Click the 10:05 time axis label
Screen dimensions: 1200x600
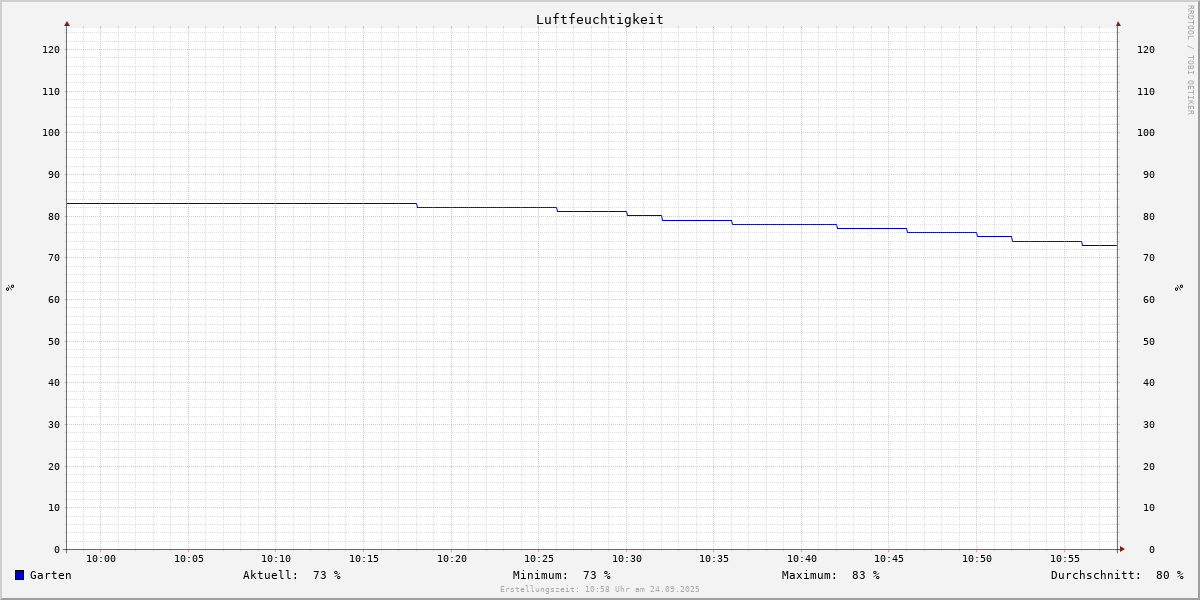click(189, 559)
